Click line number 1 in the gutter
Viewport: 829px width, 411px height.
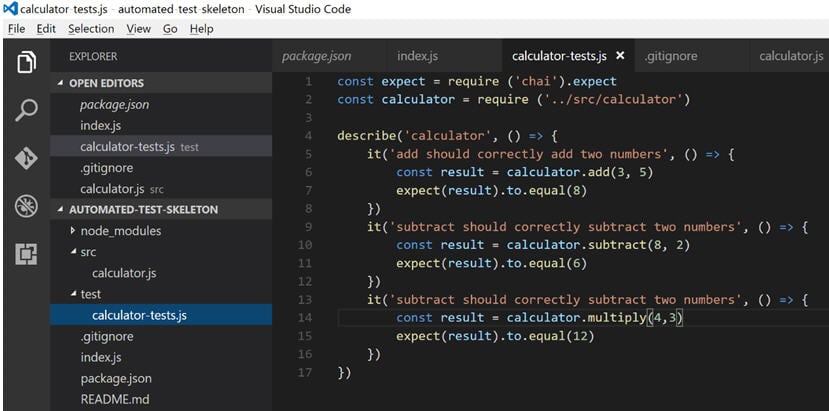(308, 81)
